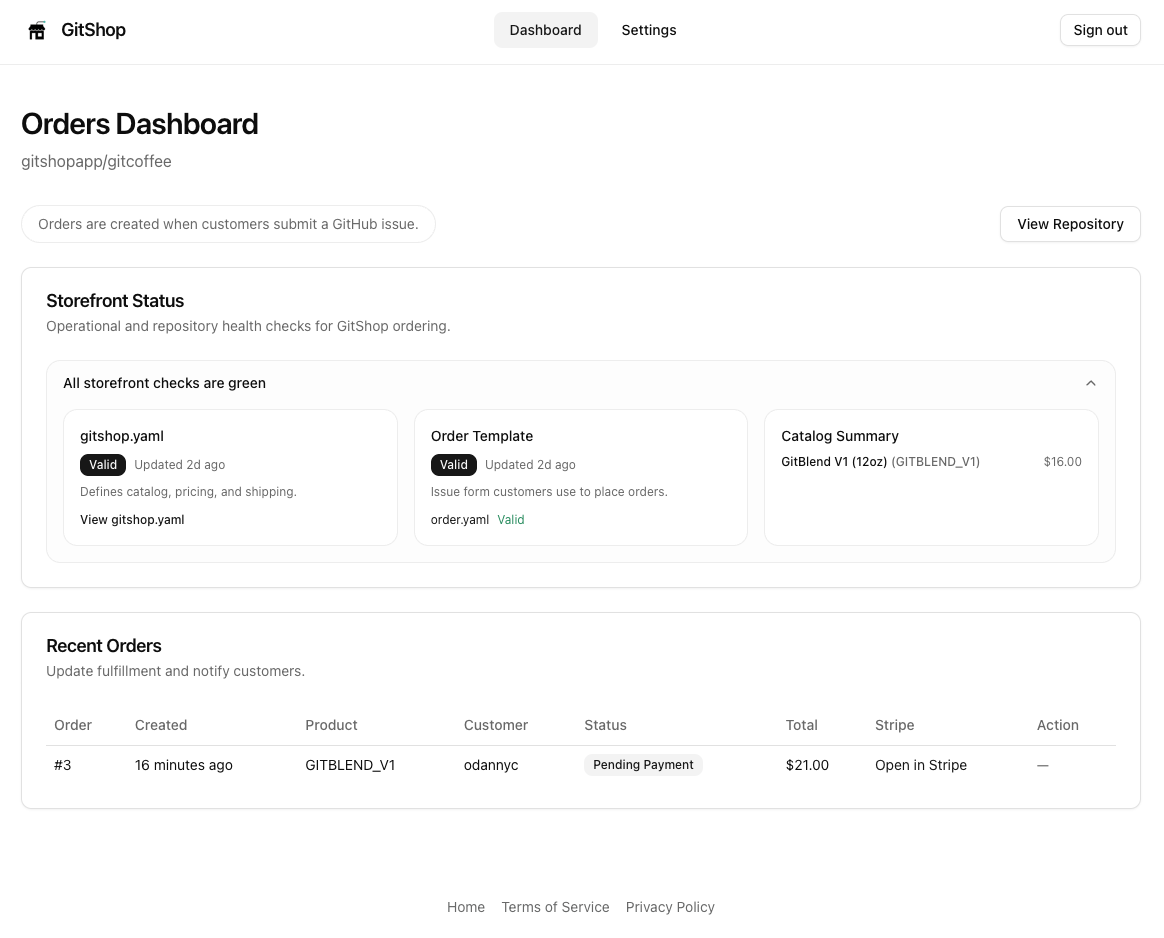Open the Privacy Policy
The width and height of the screenshot is (1164, 938).
coord(669,907)
